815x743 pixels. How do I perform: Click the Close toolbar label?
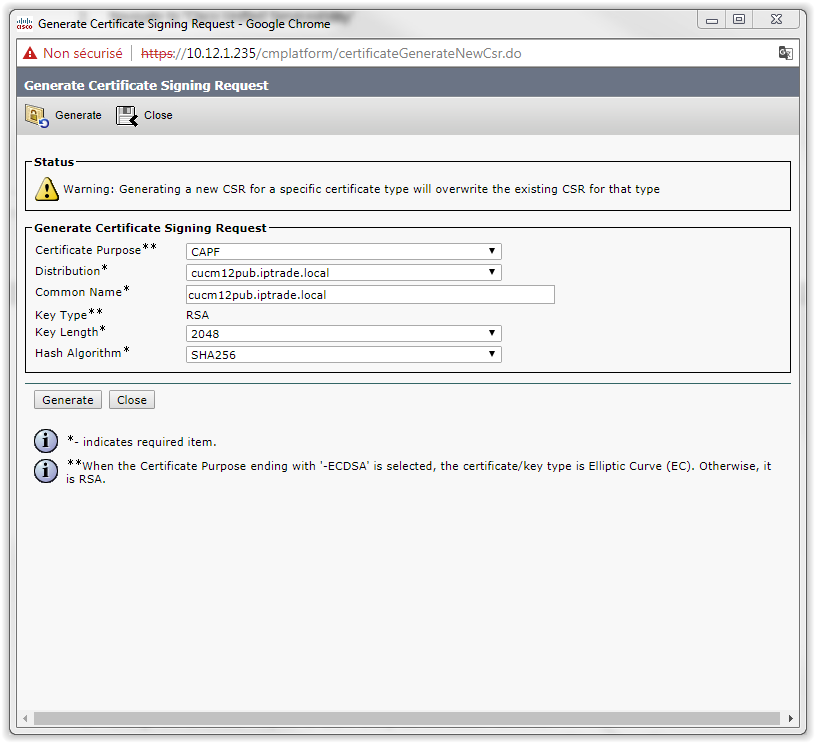tap(158, 115)
